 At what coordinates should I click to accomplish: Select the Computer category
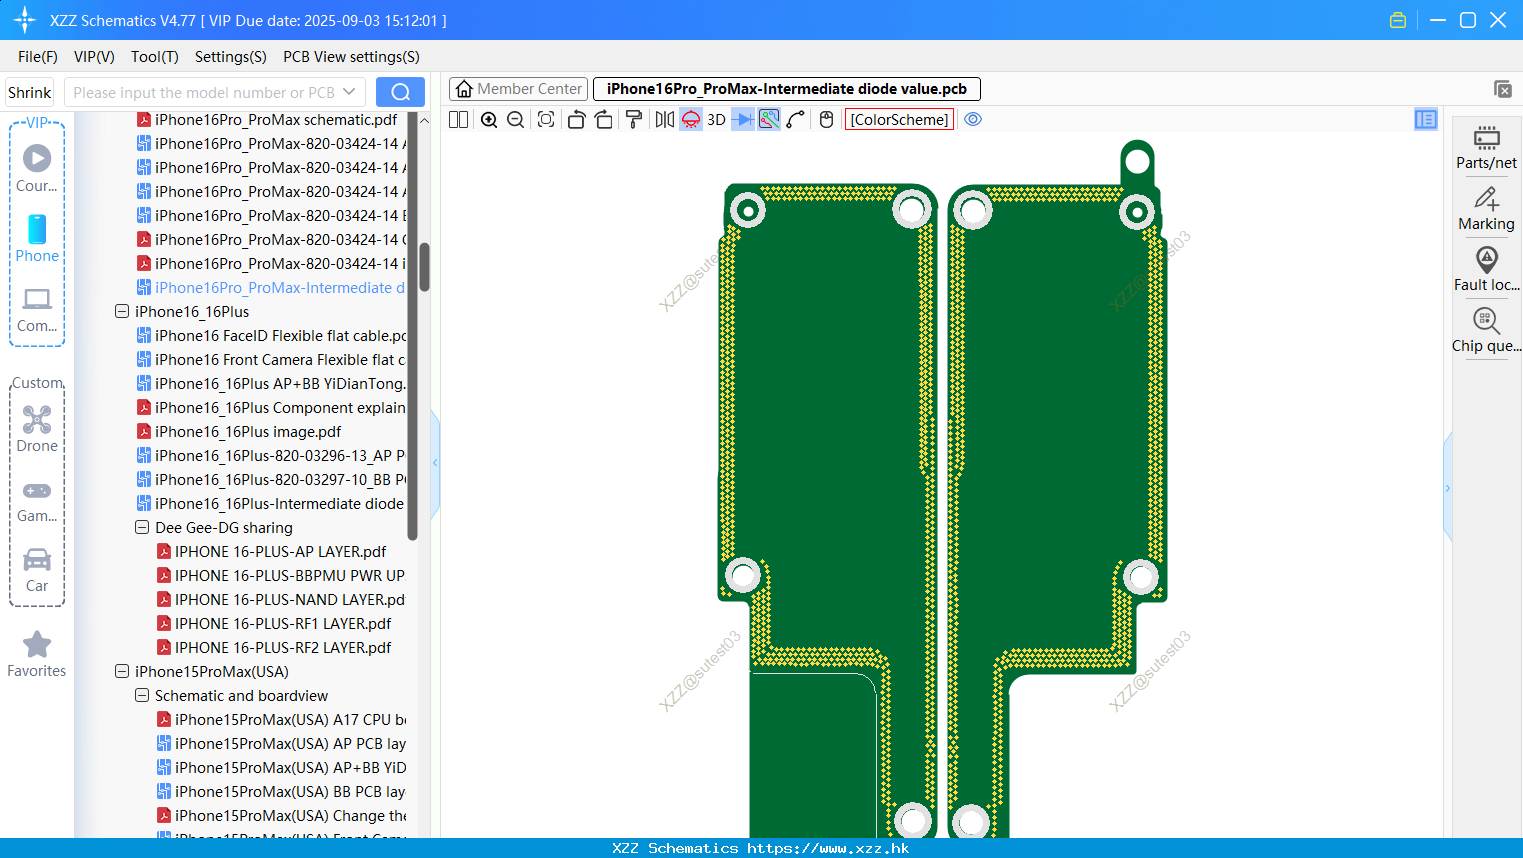pyautogui.click(x=37, y=309)
